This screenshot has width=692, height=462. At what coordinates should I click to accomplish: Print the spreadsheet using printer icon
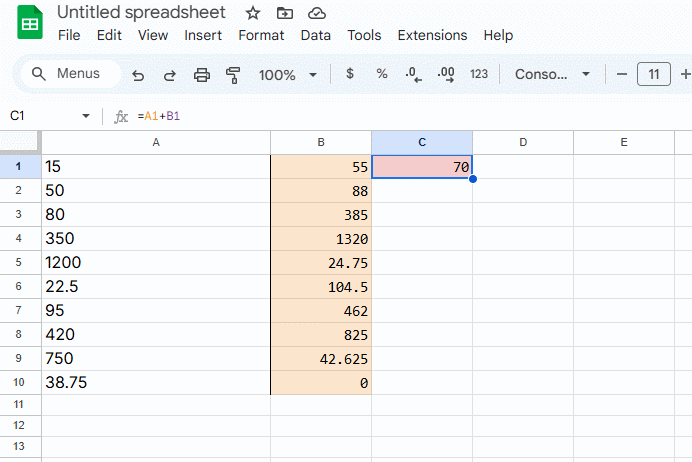pyautogui.click(x=202, y=75)
